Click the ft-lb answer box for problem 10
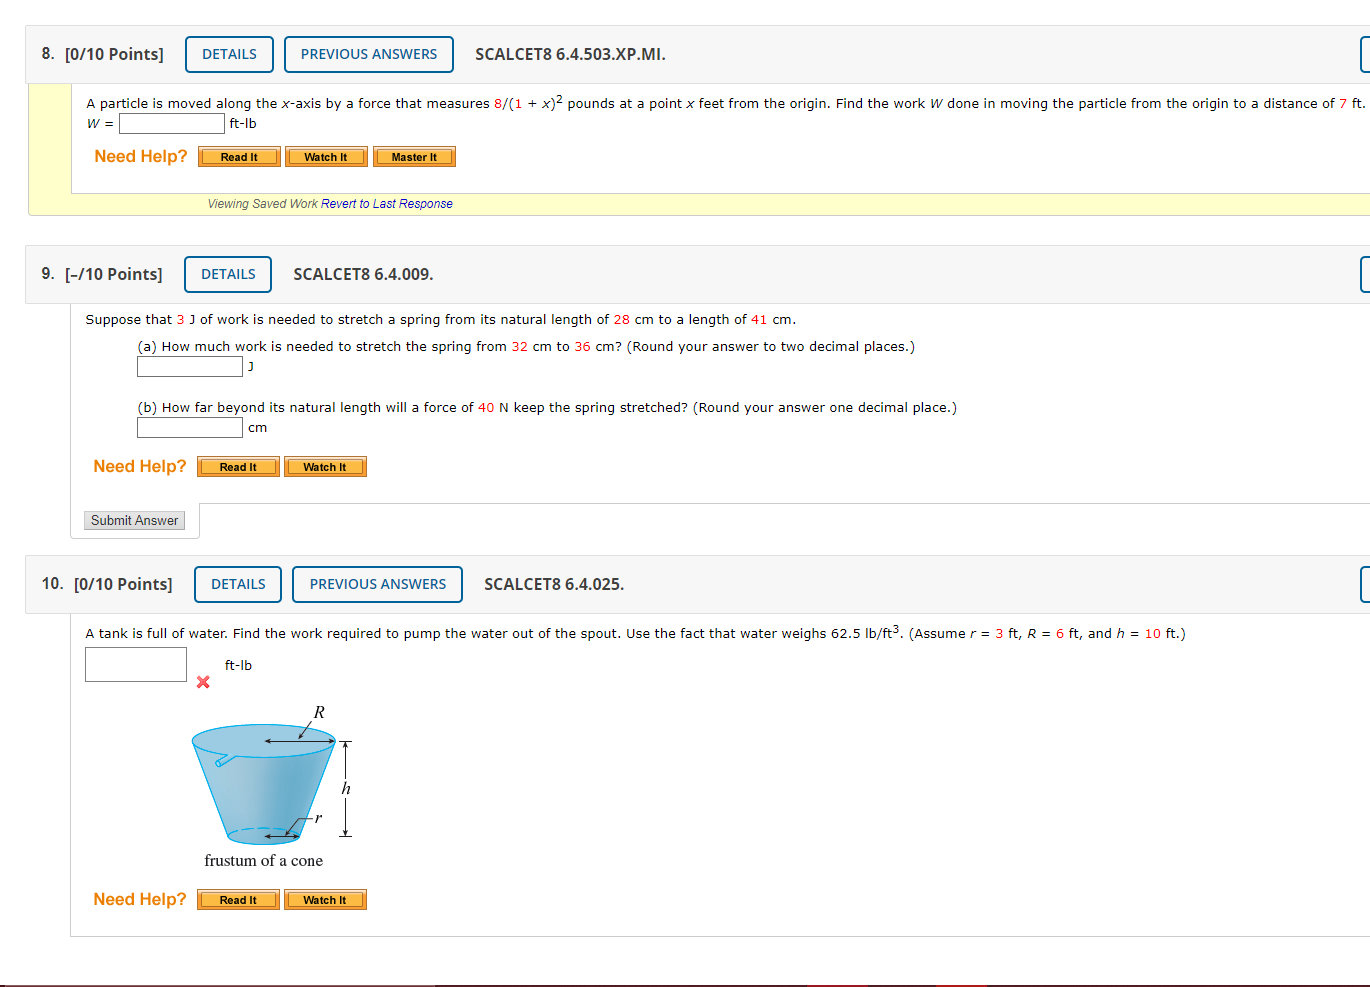 coord(135,664)
